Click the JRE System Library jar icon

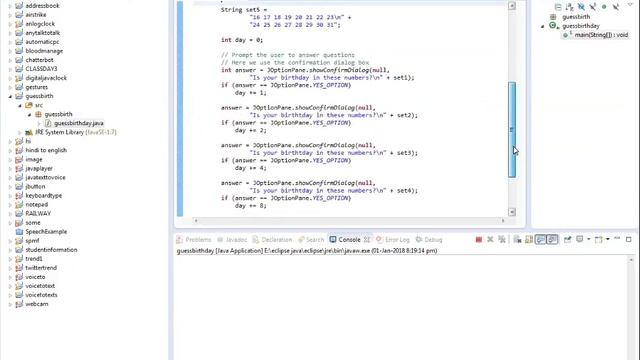[x=29, y=132]
